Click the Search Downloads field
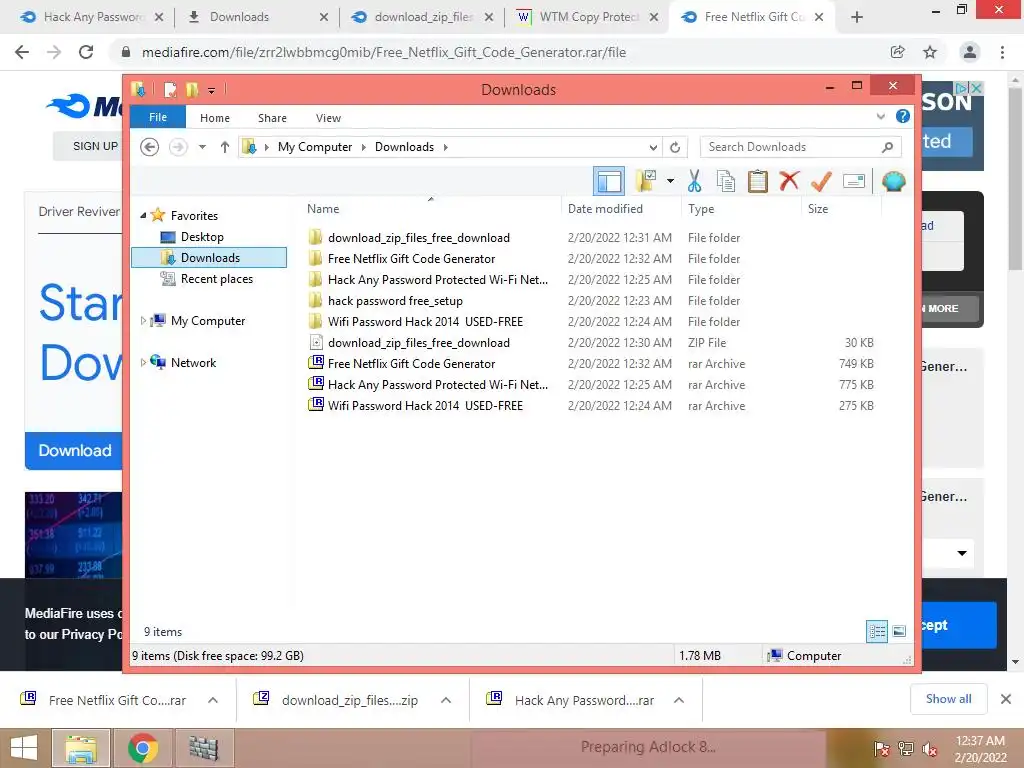Image resolution: width=1024 pixels, height=768 pixels. [800, 147]
